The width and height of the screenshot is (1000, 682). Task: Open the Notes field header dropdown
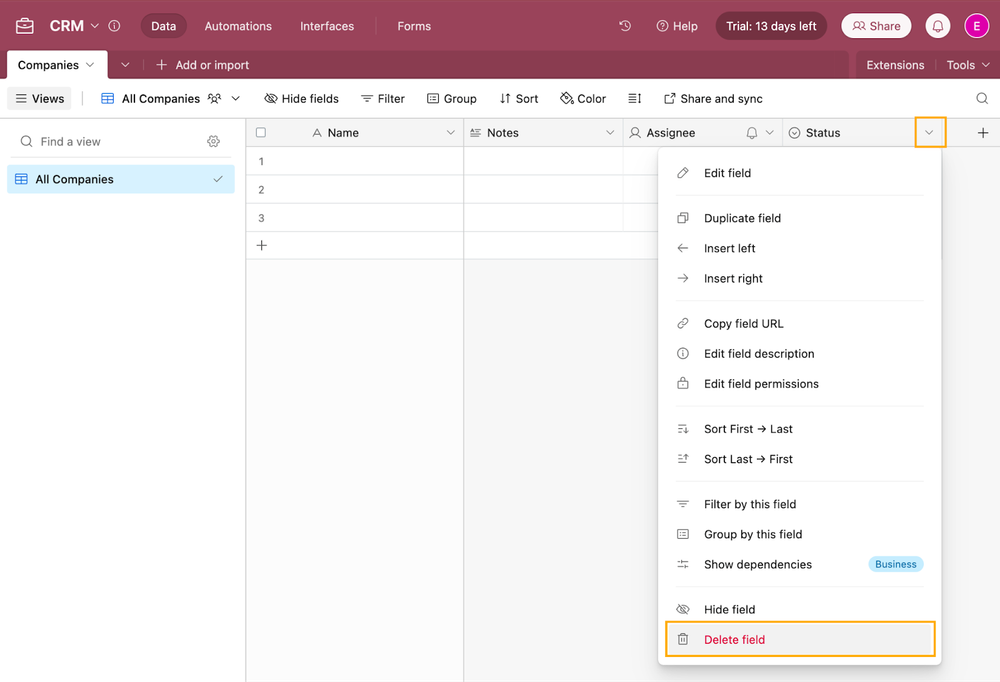click(610, 132)
